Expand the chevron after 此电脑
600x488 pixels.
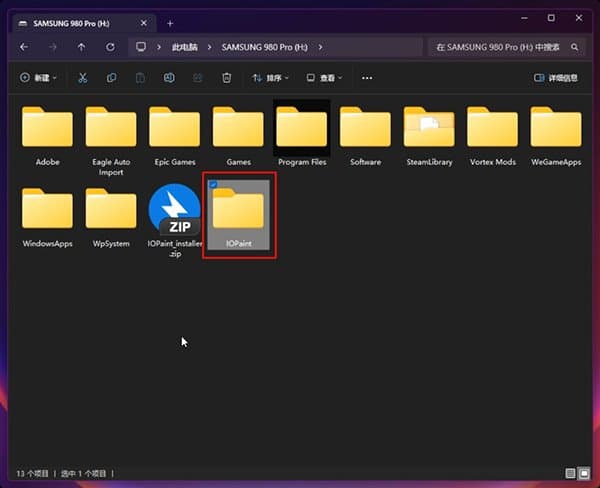coord(209,47)
